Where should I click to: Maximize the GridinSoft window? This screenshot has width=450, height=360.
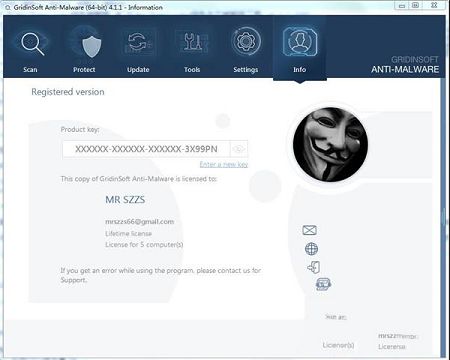click(415, 5)
